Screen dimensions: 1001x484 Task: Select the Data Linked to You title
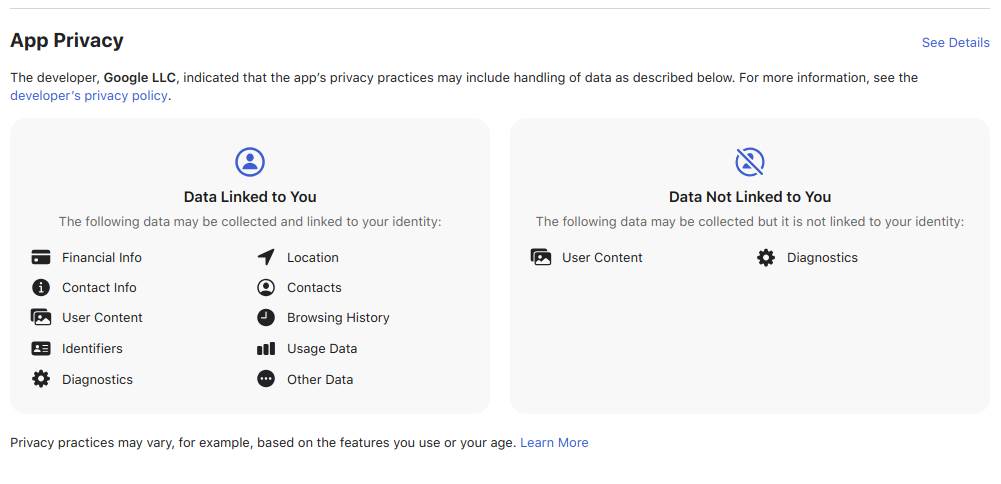[250, 197]
